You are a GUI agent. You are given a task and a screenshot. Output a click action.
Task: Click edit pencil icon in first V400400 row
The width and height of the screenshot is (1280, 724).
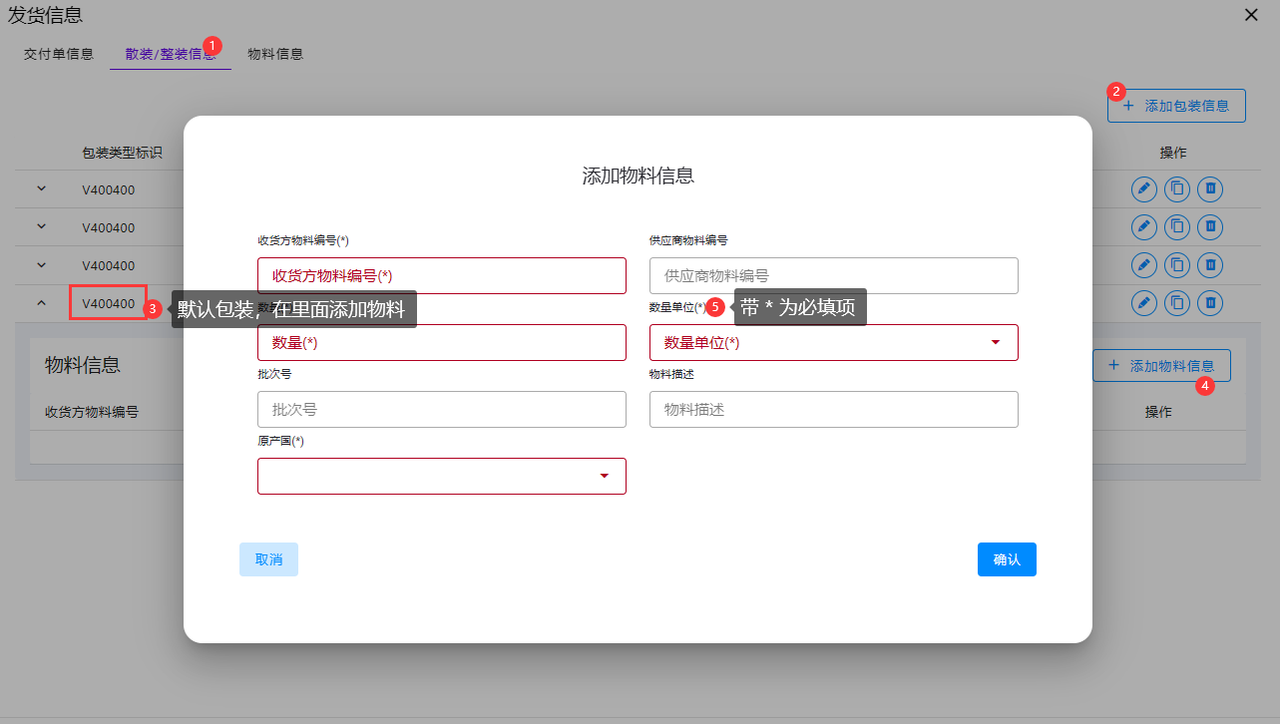pyautogui.click(x=1144, y=189)
